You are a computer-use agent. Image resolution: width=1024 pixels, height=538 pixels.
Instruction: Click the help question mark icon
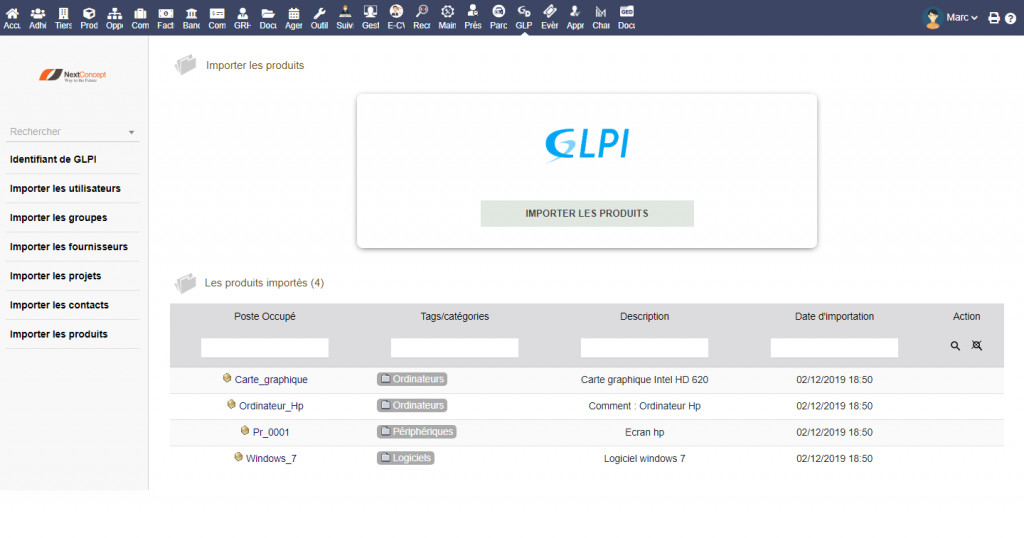[x=1010, y=18]
